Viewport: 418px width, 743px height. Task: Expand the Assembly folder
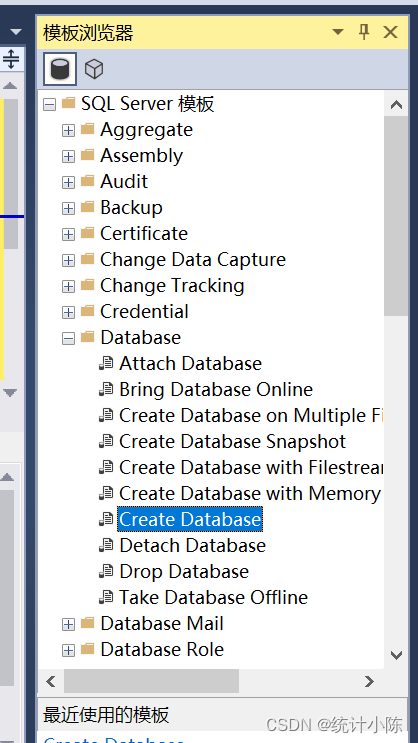click(x=69, y=156)
